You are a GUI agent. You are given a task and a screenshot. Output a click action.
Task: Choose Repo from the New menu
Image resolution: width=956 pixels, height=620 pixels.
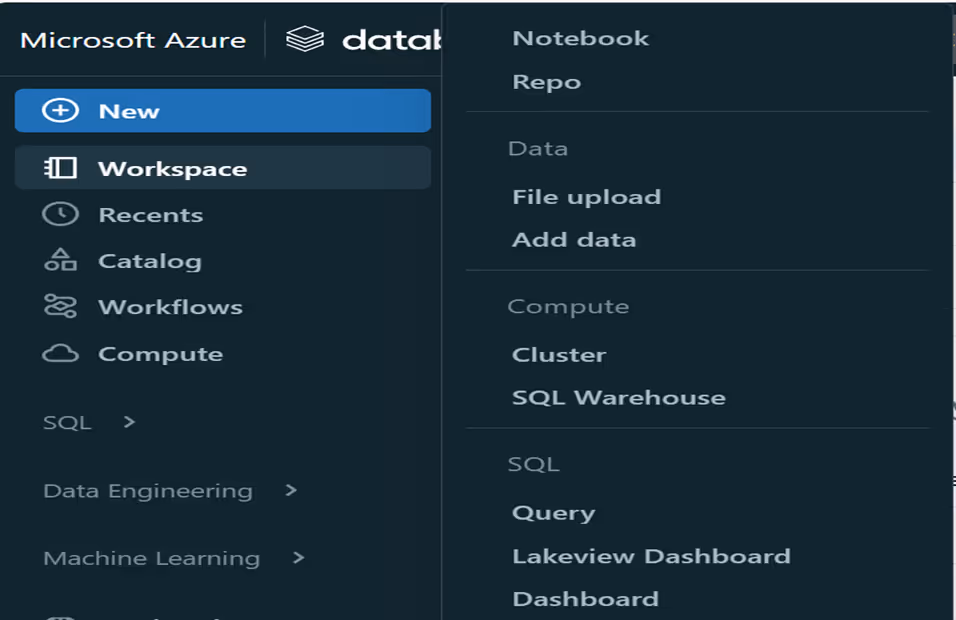[546, 82]
